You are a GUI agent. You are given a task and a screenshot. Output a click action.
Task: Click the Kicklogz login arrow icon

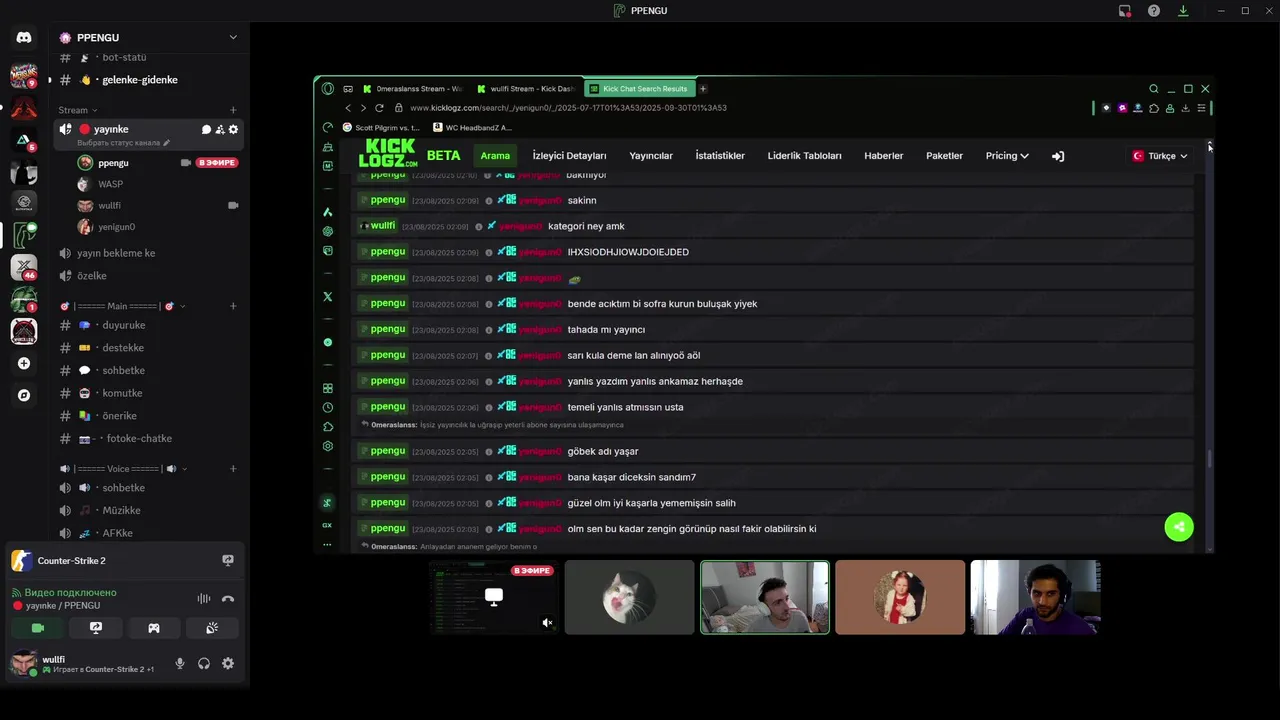click(x=1058, y=156)
